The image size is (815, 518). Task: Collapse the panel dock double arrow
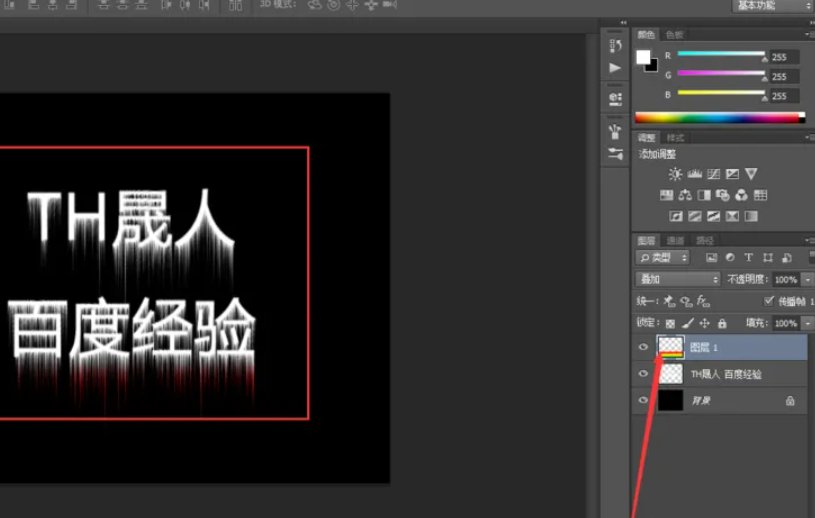coord(623,22)
